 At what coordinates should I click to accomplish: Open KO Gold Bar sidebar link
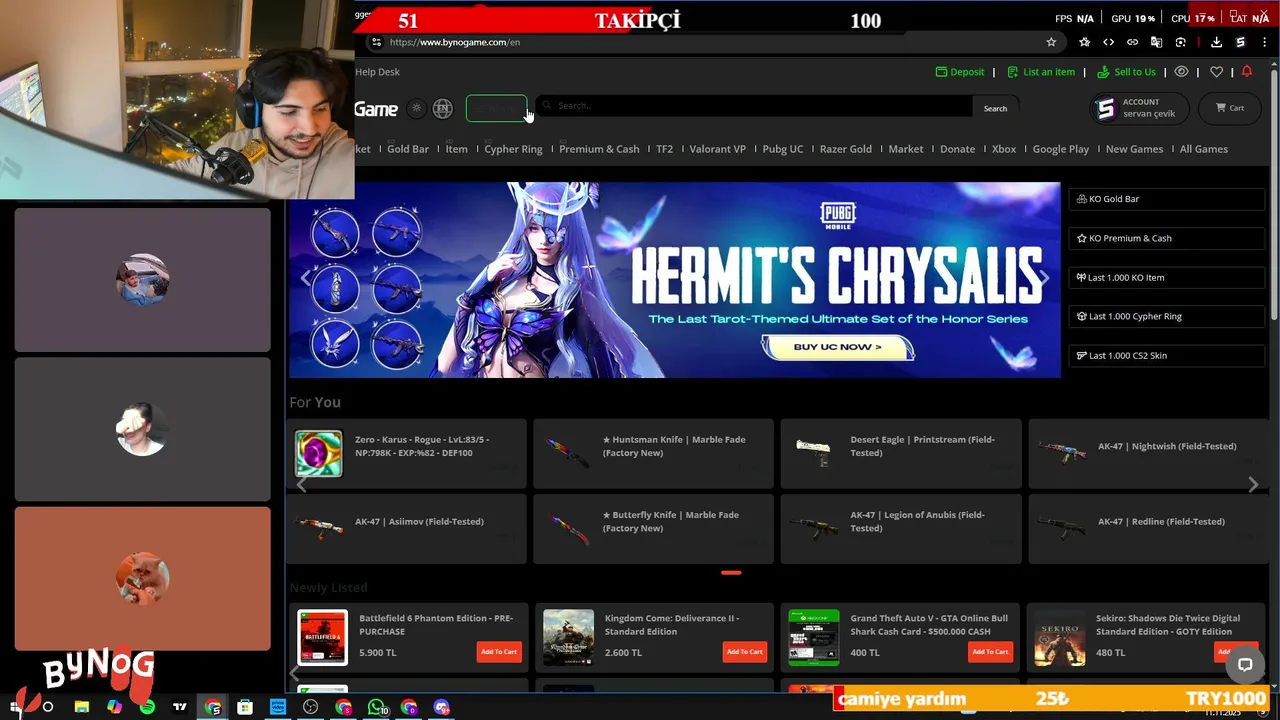click(1166, 199)
